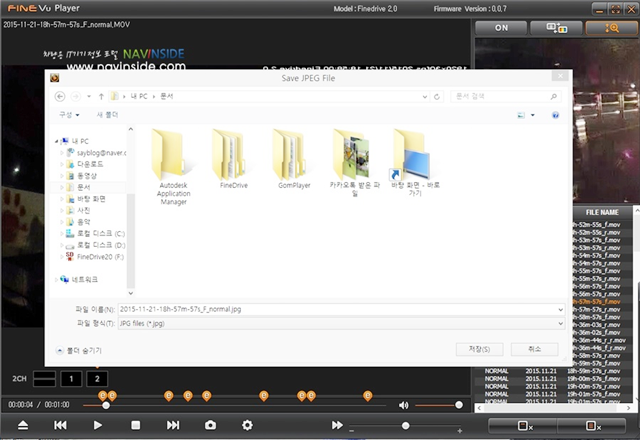Open the FineDrive folder
640x440 pixels.
point(233,159)
